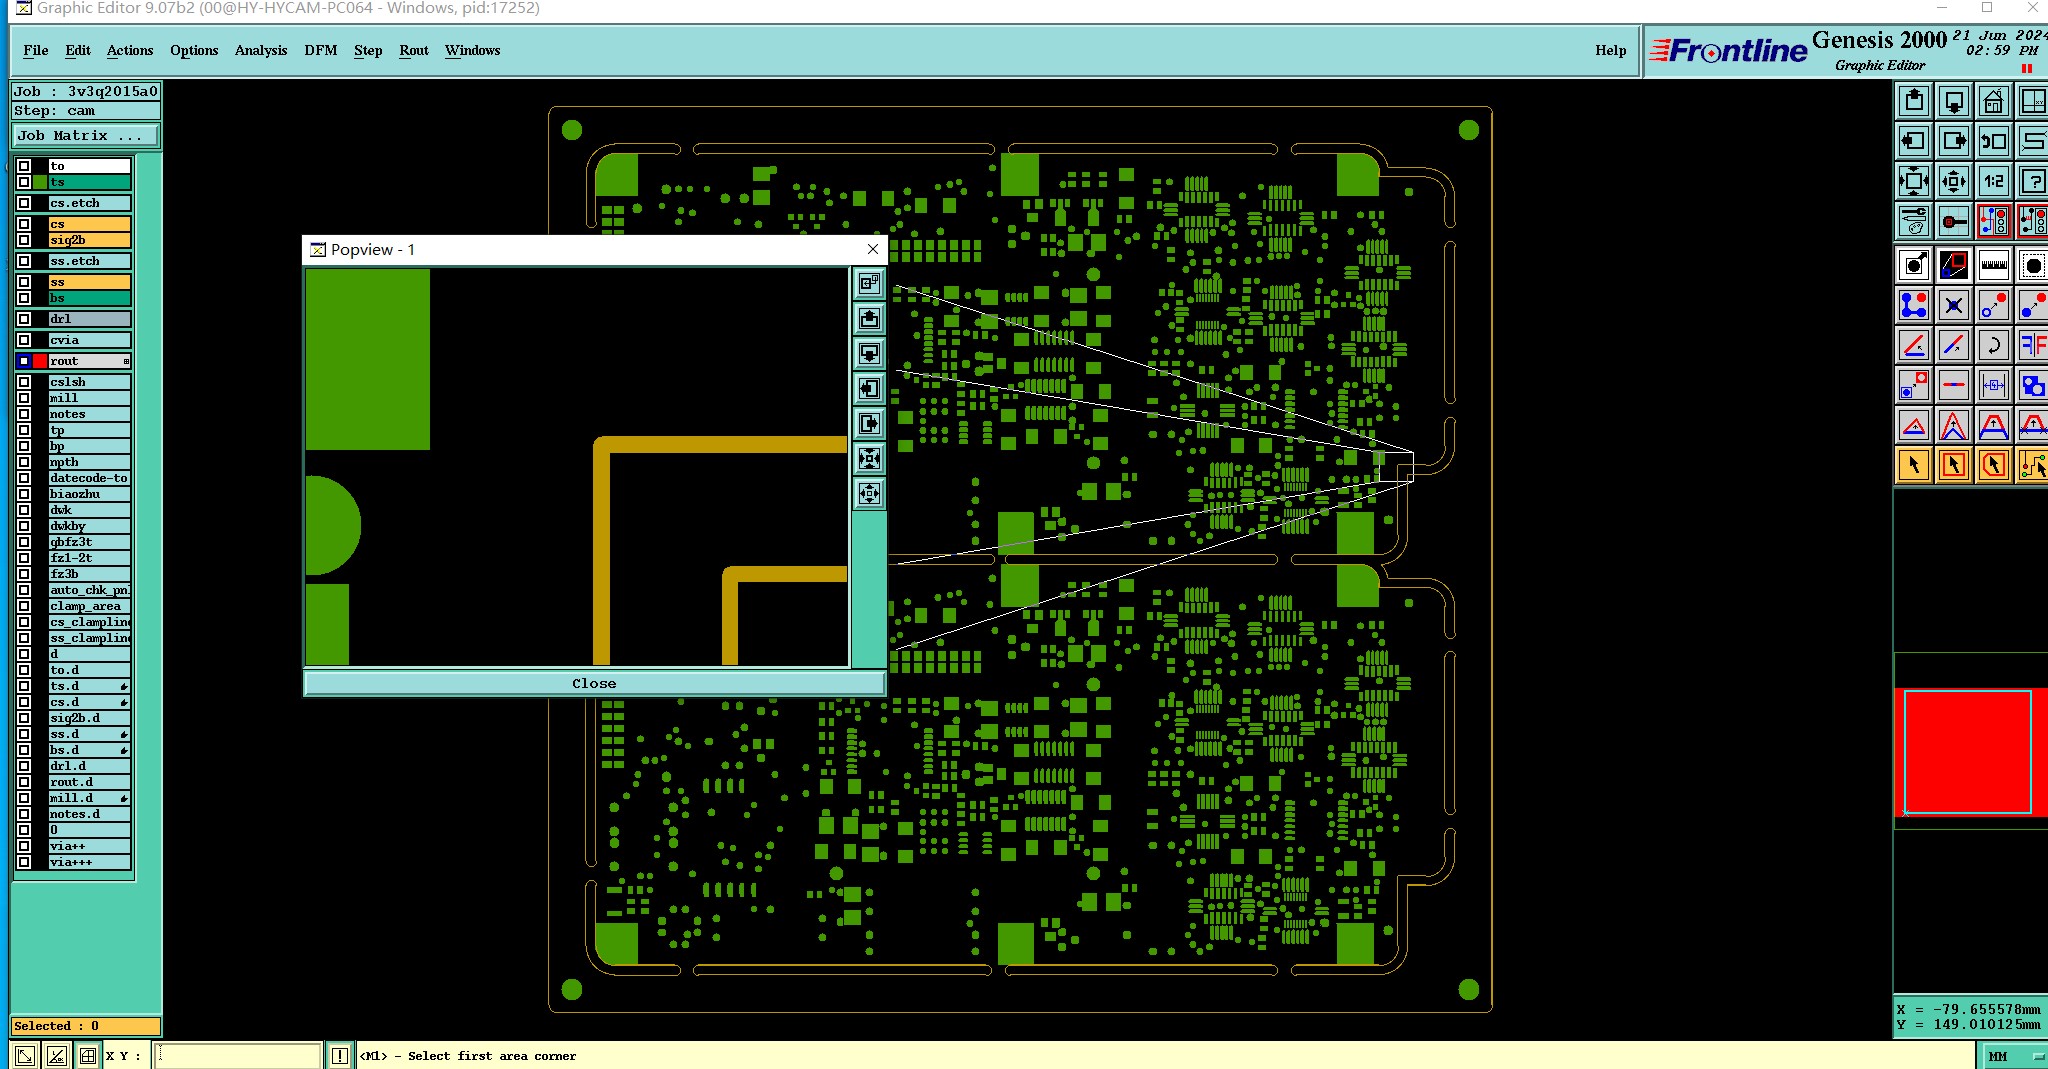Click the home view icon
Viewport: 2048px width, 1069px height.
pos(1994,101)
